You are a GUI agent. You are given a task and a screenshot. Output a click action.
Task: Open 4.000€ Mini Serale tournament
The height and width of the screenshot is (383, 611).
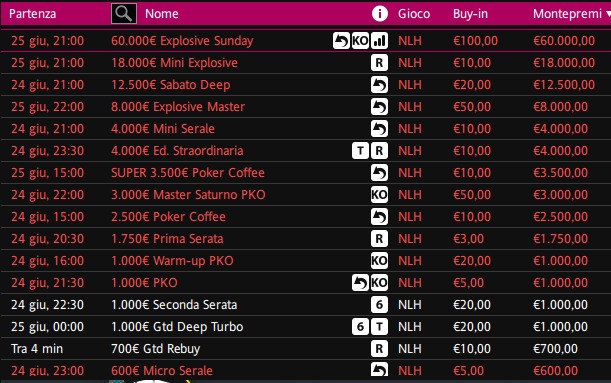(x=163, y=129)
